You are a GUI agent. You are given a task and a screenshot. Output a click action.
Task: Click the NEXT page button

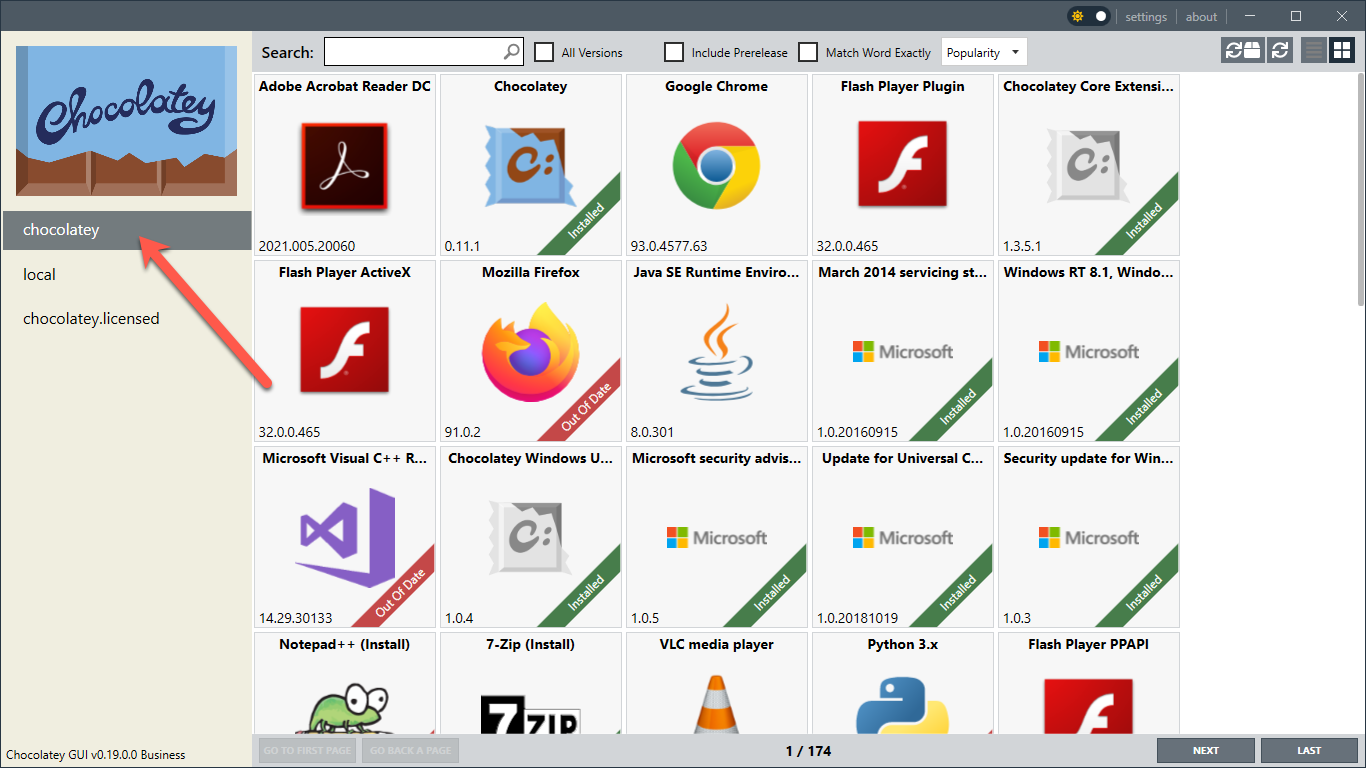pyautogui.click(x=1206, y=750)
